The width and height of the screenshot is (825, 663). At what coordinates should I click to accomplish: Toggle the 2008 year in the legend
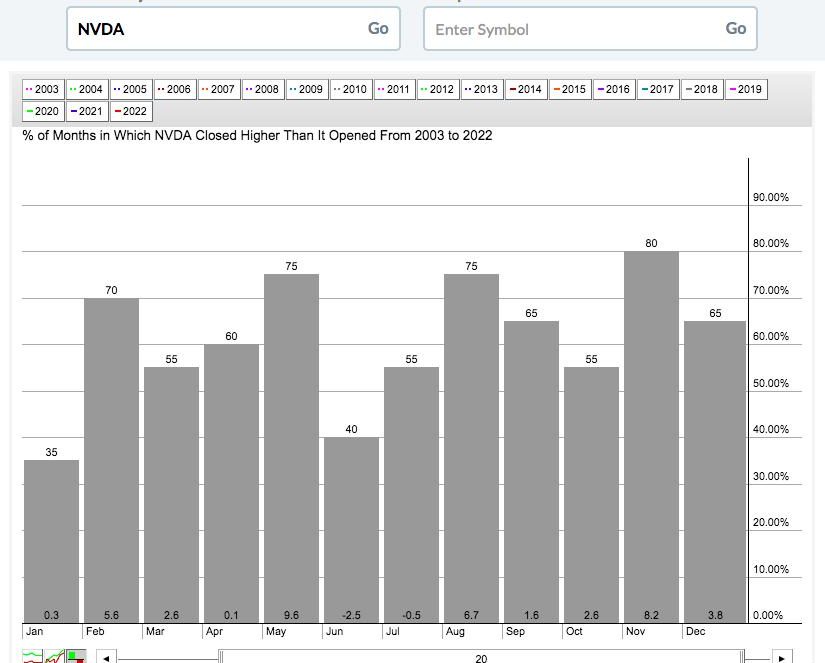point(263,89)
